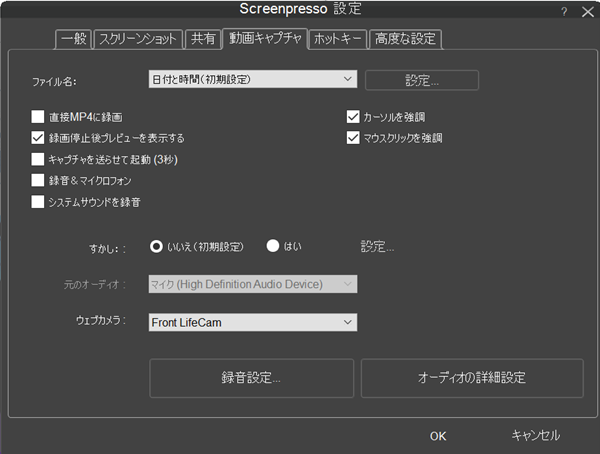Screen dimensions: 600x454
Task: Select the 共有 tab
Action: 203,39
